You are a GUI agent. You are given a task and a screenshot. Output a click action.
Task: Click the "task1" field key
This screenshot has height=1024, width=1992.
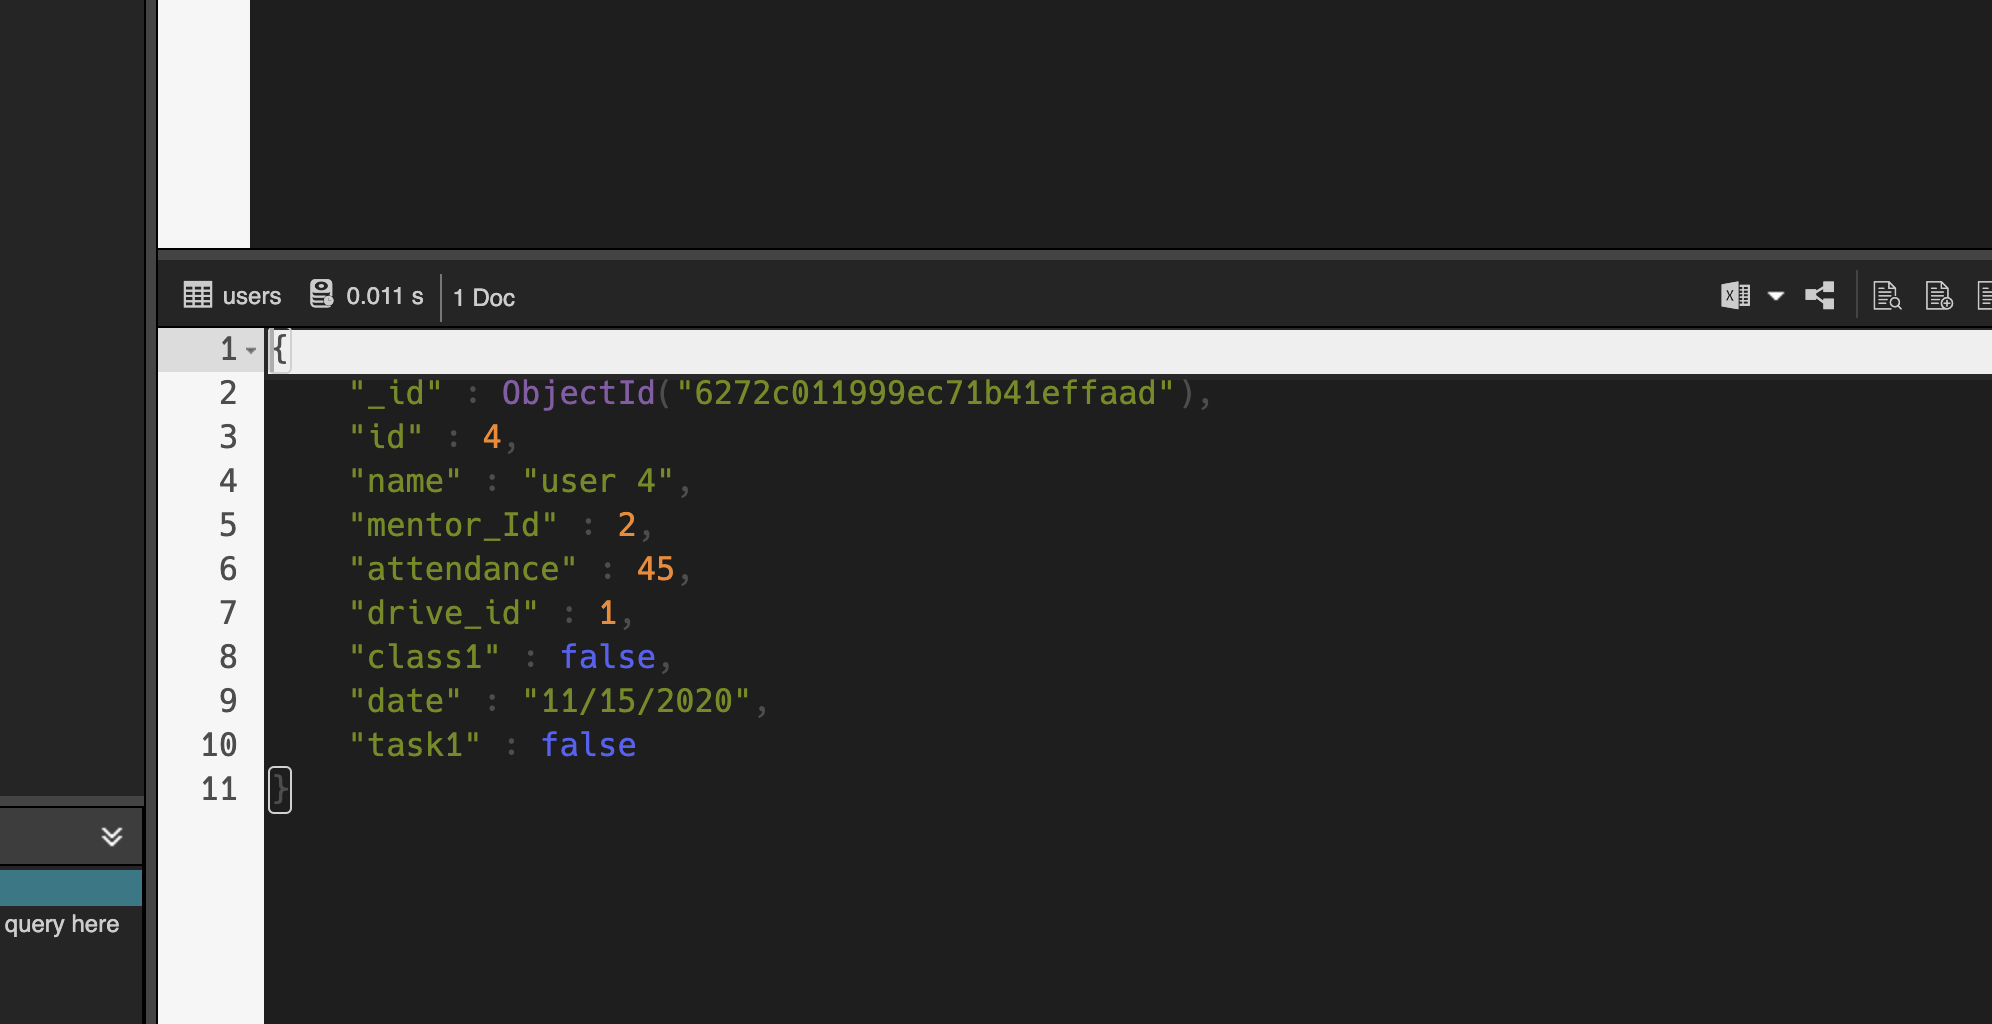[x=415, y=745]
